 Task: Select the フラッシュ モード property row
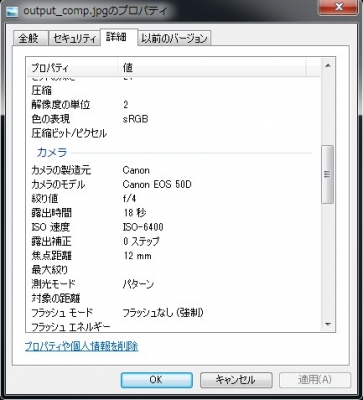click(173, 313)
